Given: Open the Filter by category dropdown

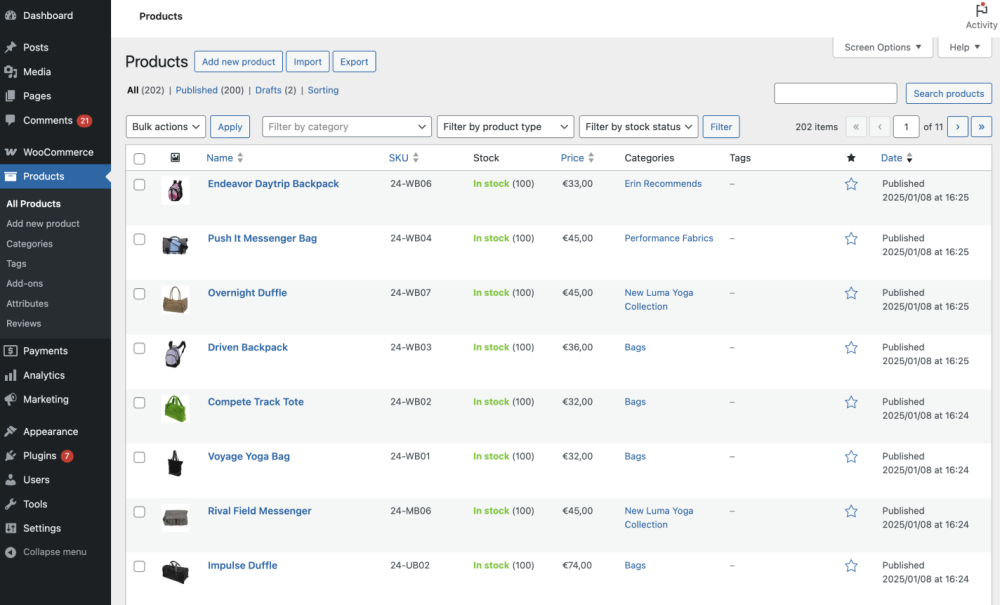Looking at the screenshot, I should [346, 126].
